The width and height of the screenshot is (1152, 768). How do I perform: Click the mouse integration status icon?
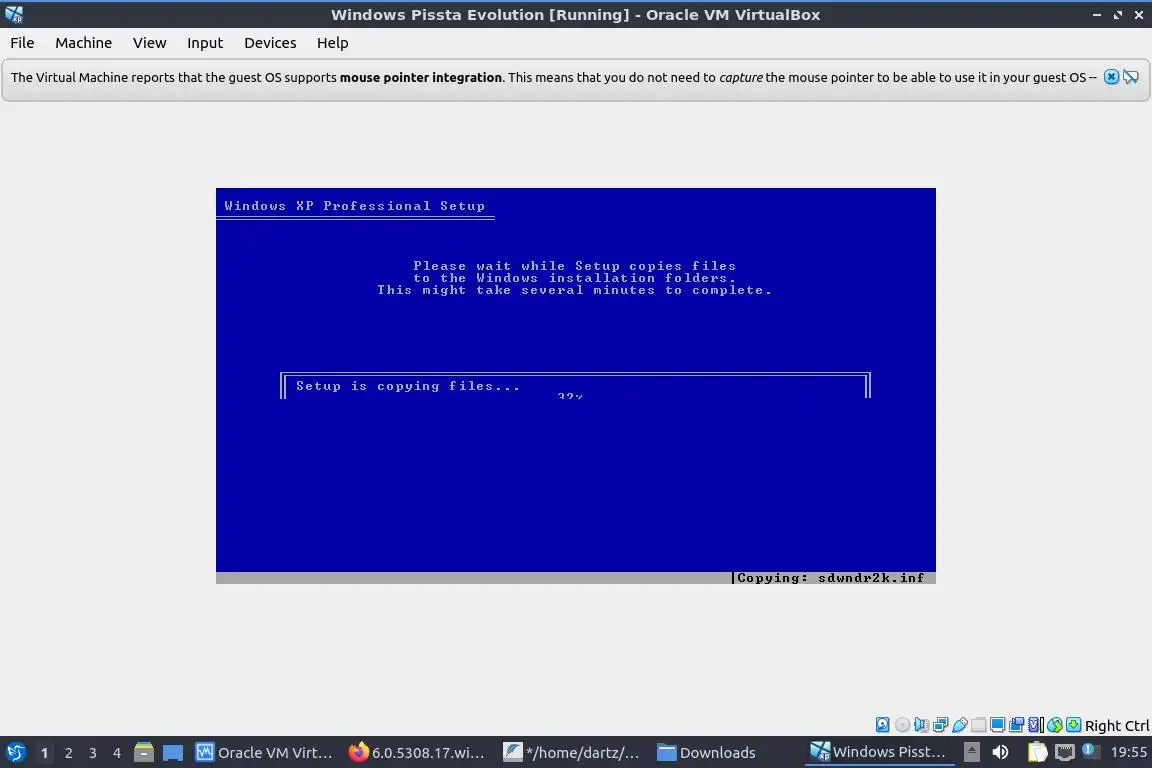point(1055,725)
